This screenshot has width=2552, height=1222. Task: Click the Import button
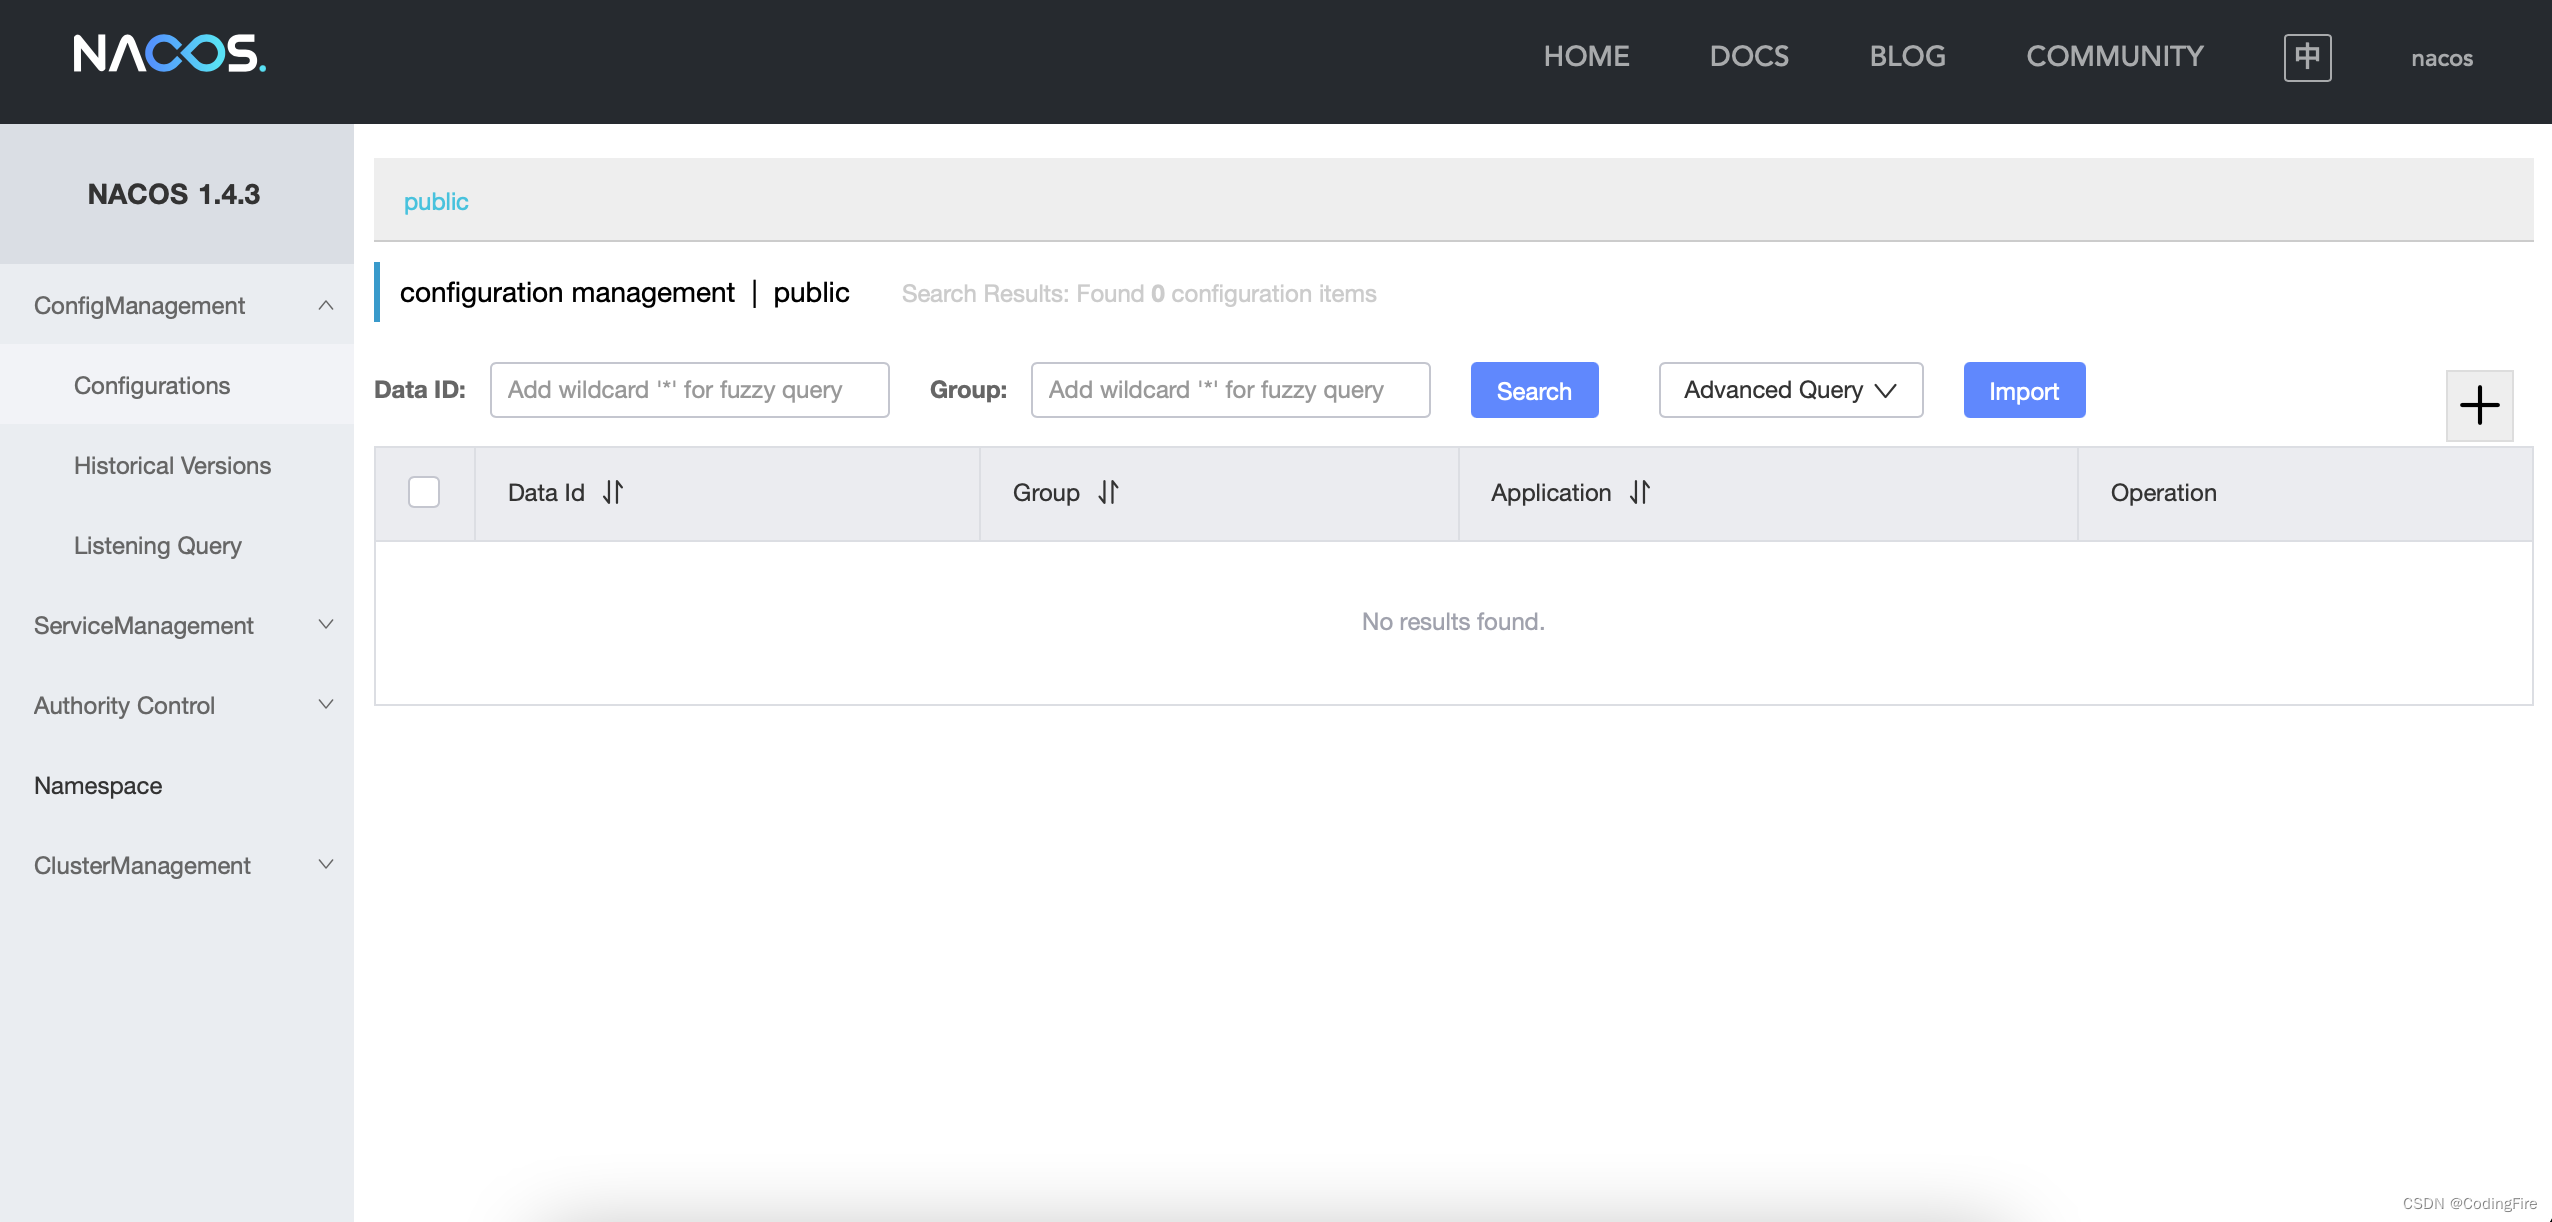coord(2024,390)
